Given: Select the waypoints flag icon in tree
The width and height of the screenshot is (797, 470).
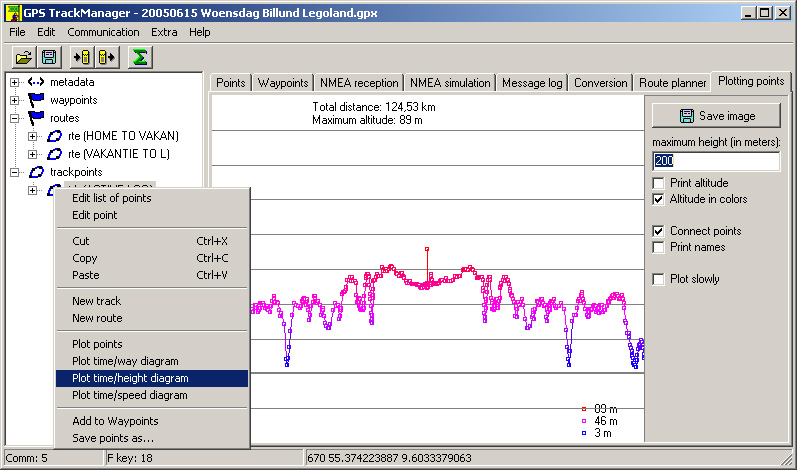Looking at the screenshot, I should point(36,100).
